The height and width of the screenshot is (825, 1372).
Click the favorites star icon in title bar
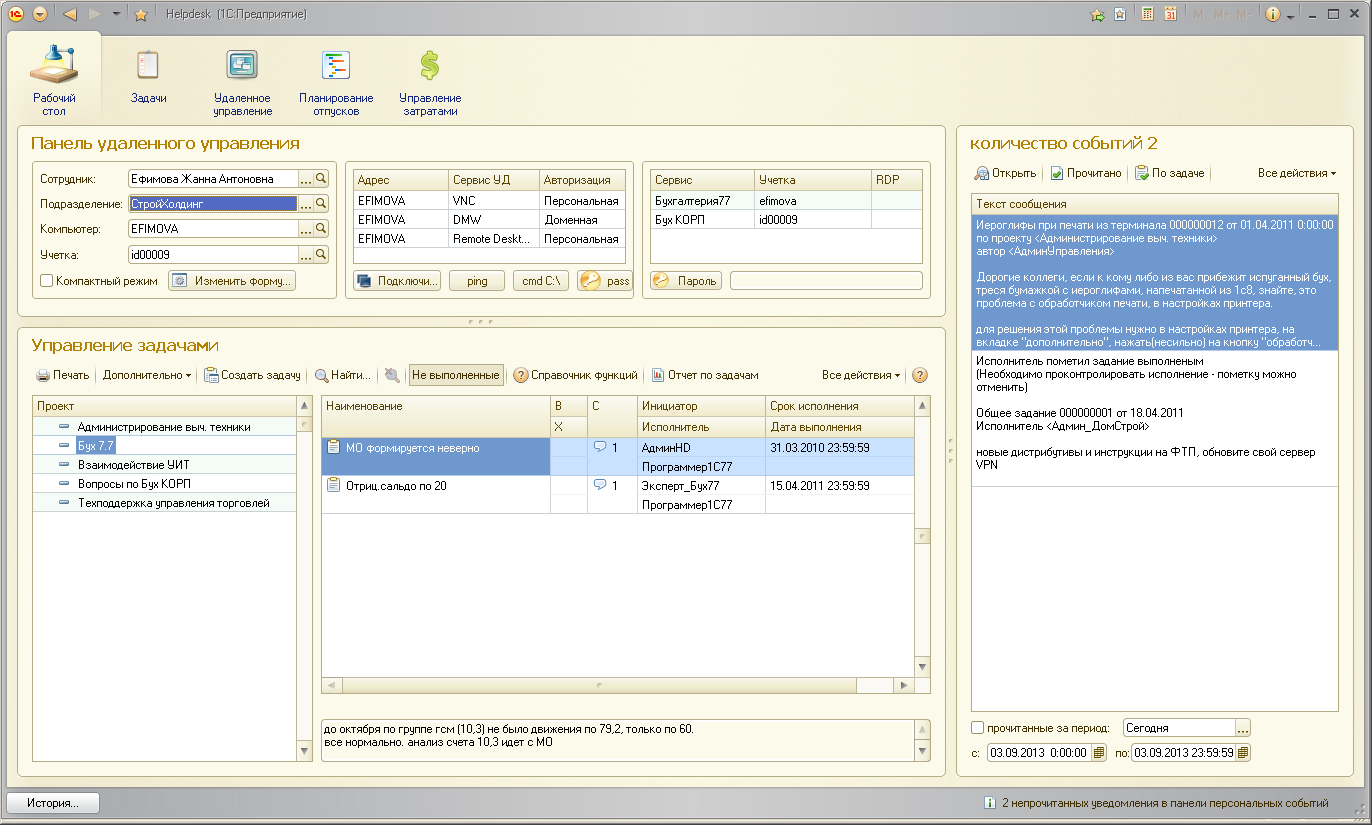coord(141,15)
